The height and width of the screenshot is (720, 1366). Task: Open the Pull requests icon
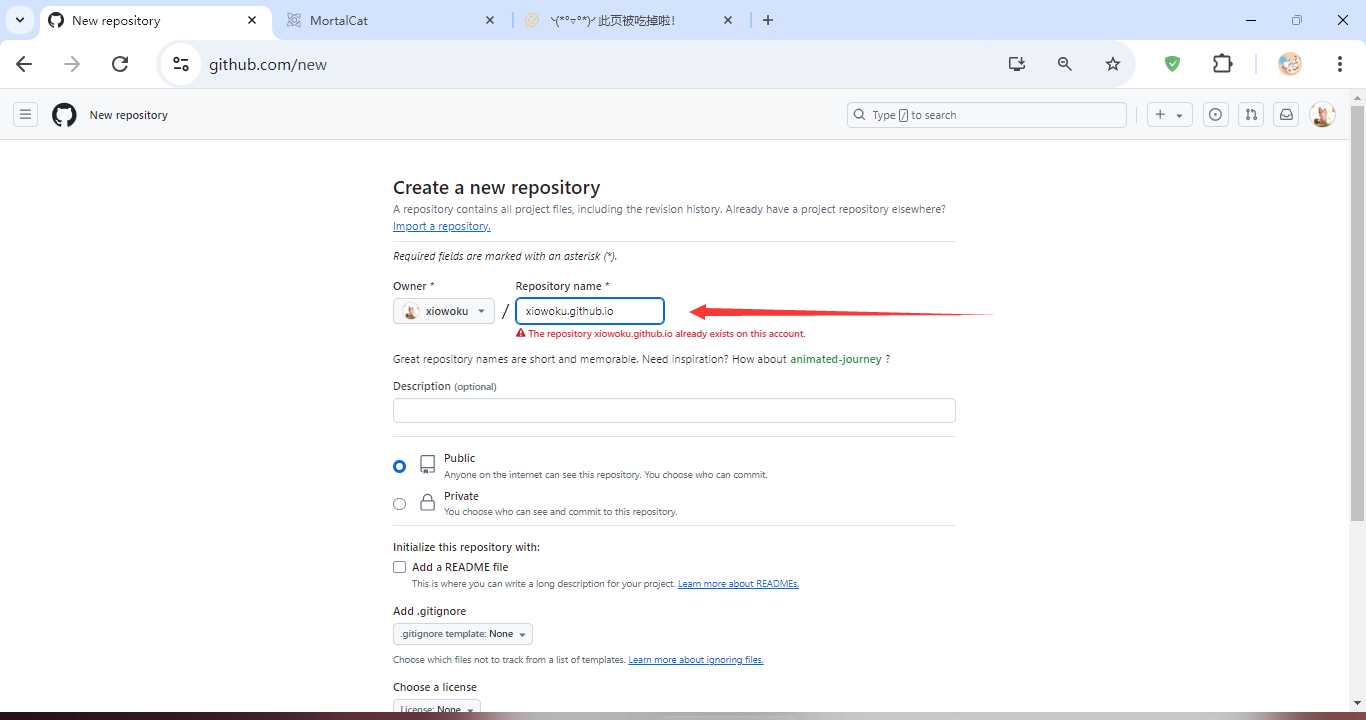pyautogui.click(x=1251, y=115)
